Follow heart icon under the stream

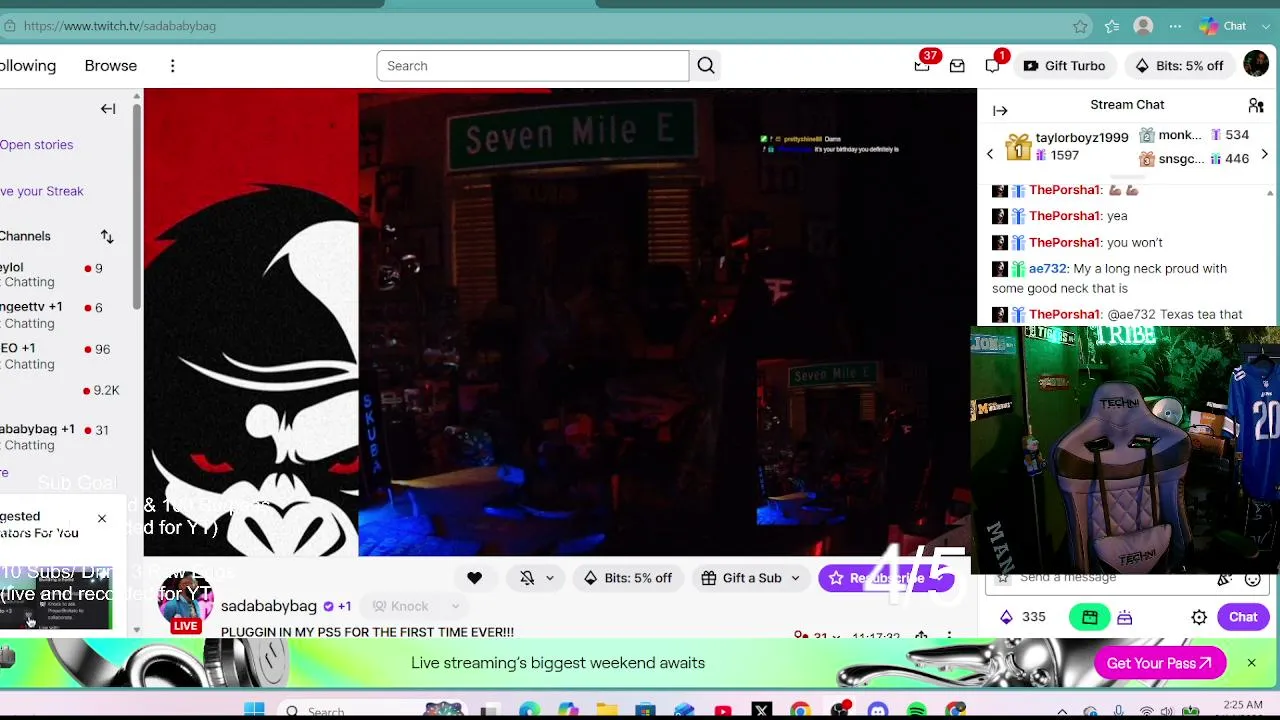pos(474,578)
